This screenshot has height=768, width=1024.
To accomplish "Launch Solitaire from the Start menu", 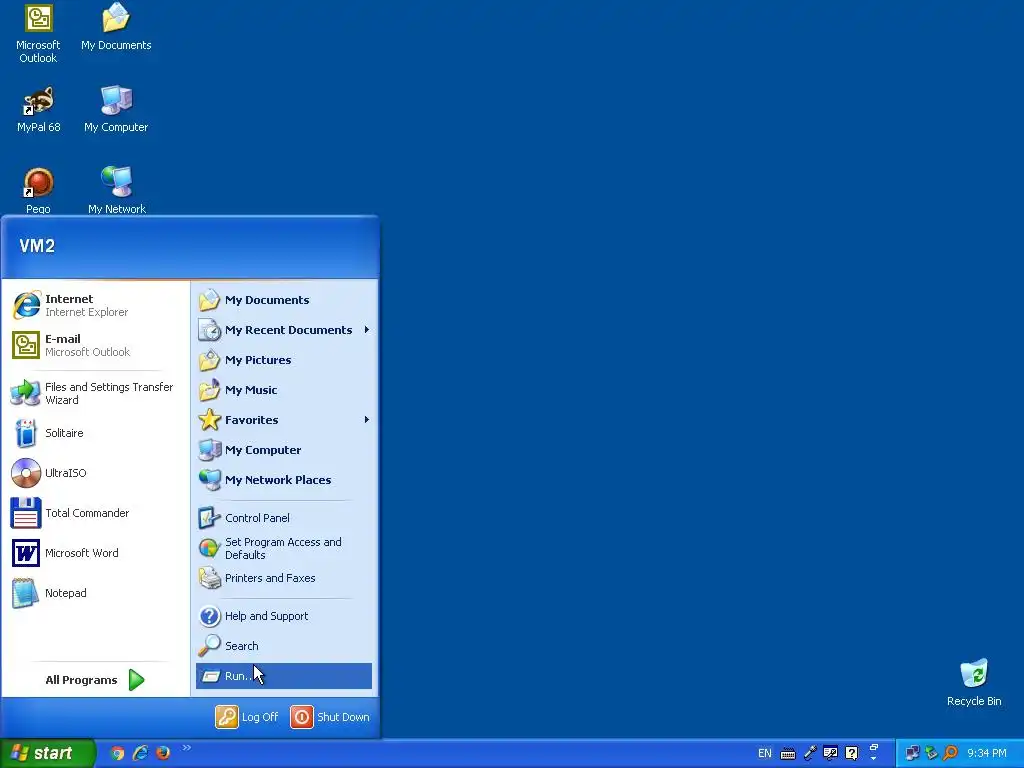I will [95, 433].
